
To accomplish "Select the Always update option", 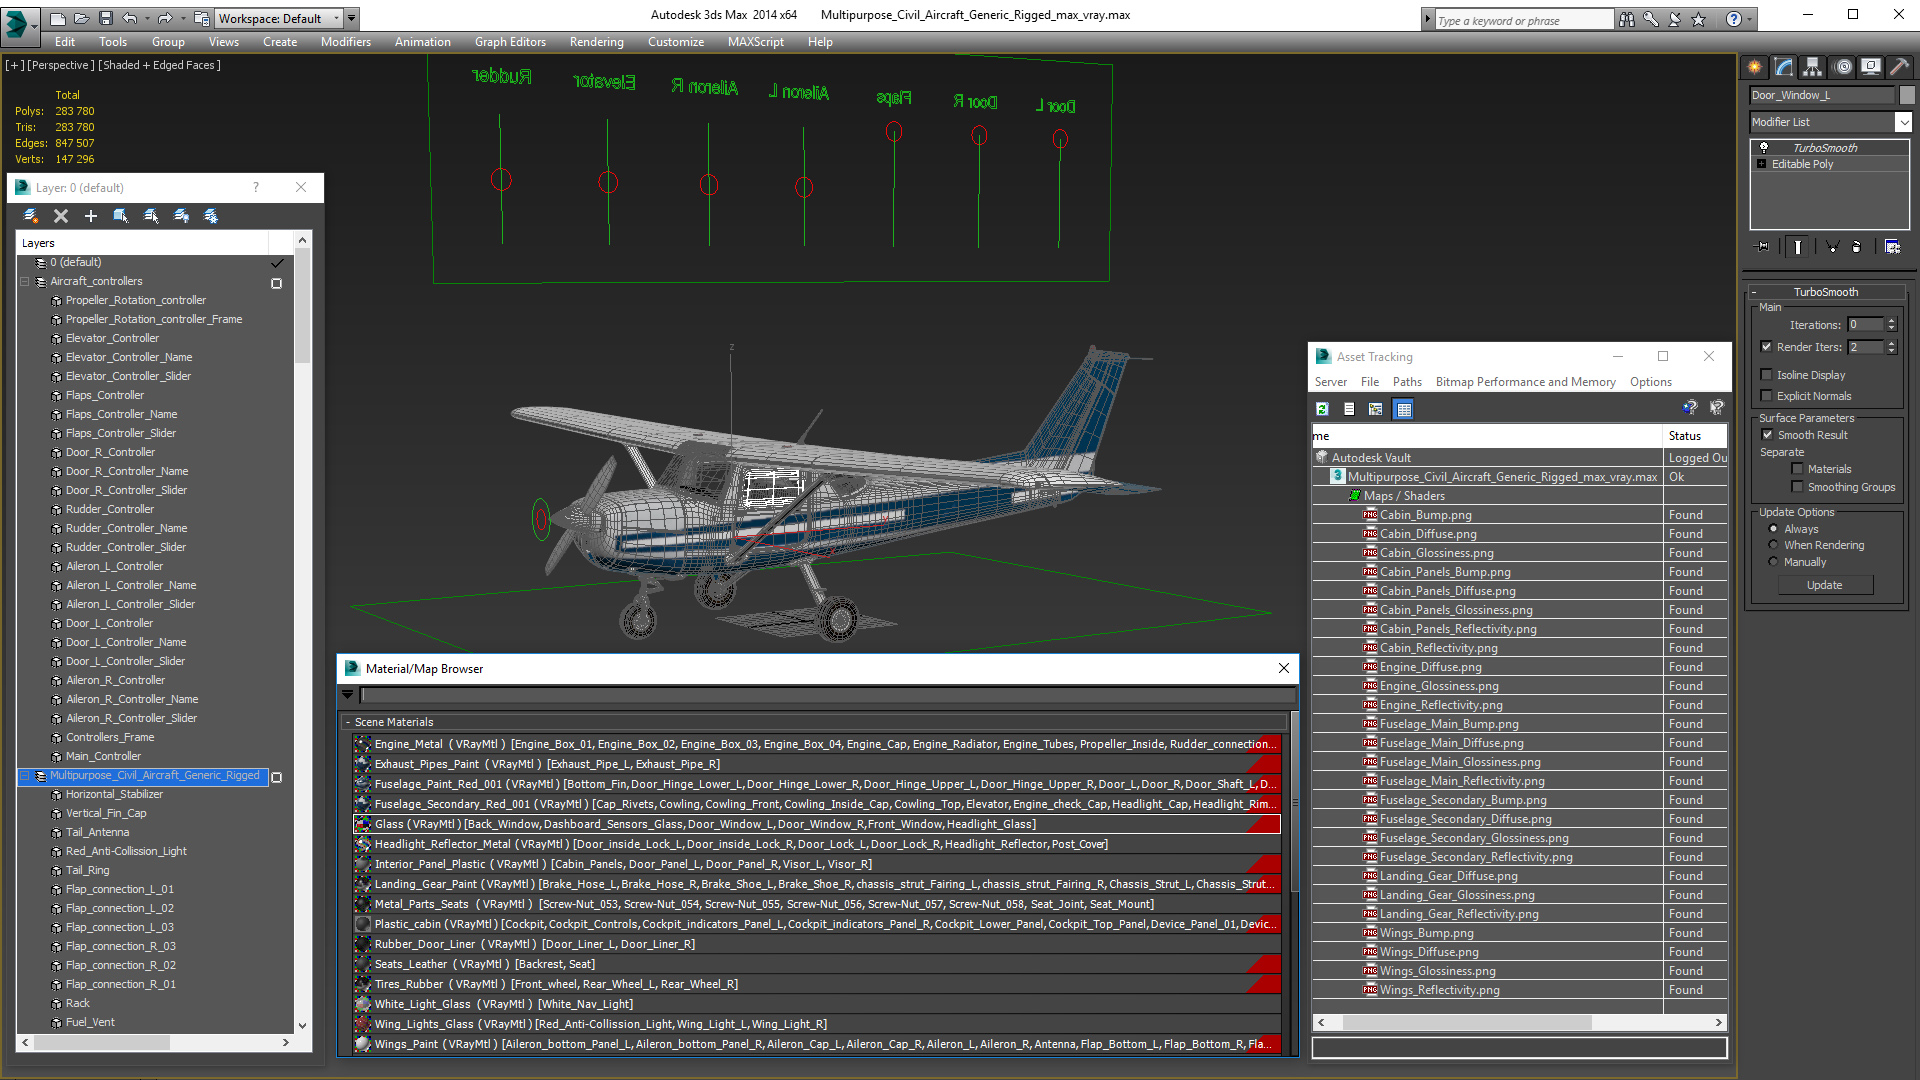I will (x=1774, y=529).
